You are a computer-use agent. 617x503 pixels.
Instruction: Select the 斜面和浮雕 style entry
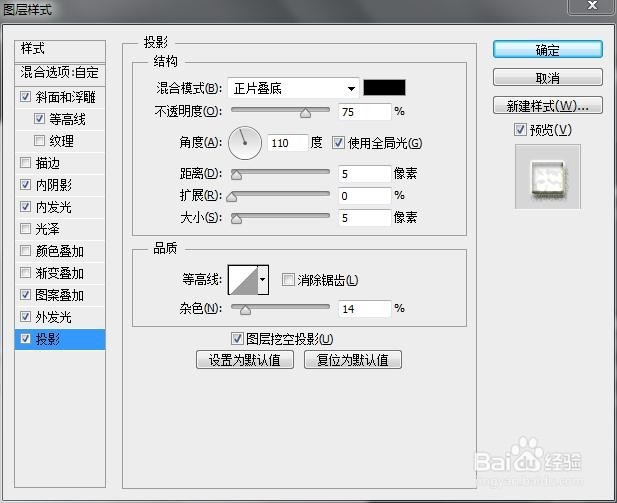pyautogui.click(x=65, y=97)
